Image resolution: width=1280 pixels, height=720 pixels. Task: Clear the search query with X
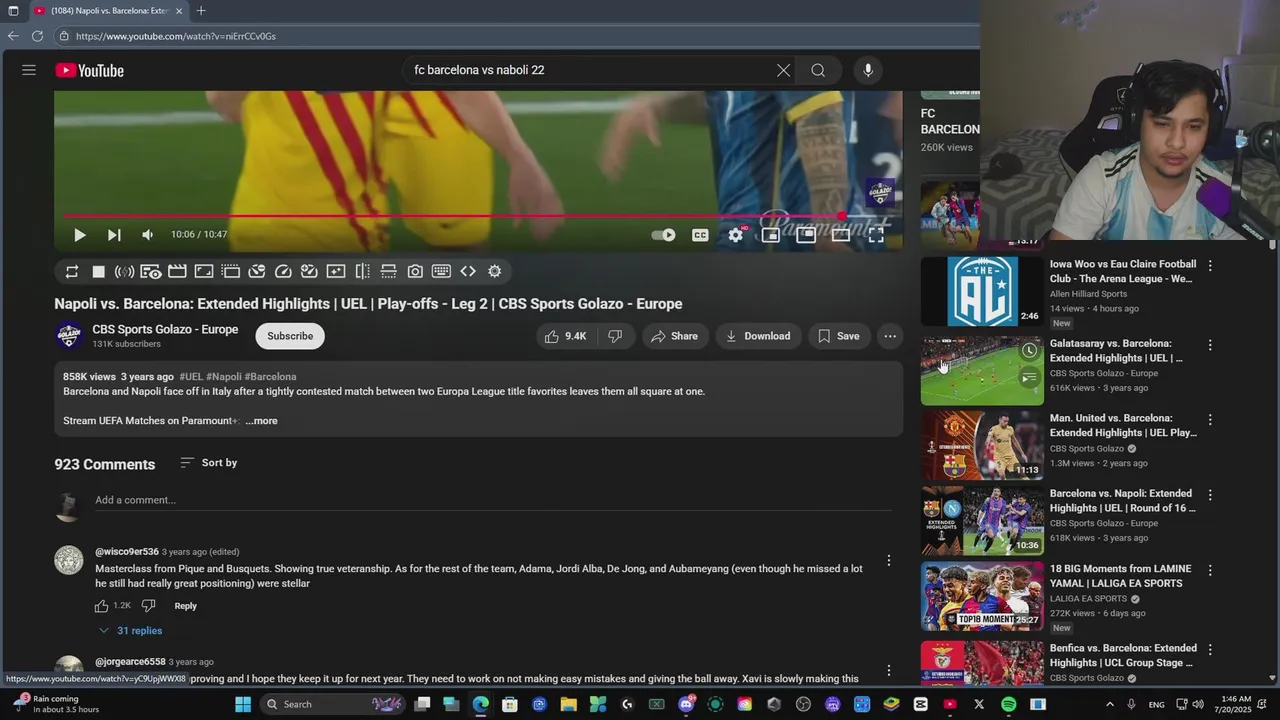(x=783, y=70)
